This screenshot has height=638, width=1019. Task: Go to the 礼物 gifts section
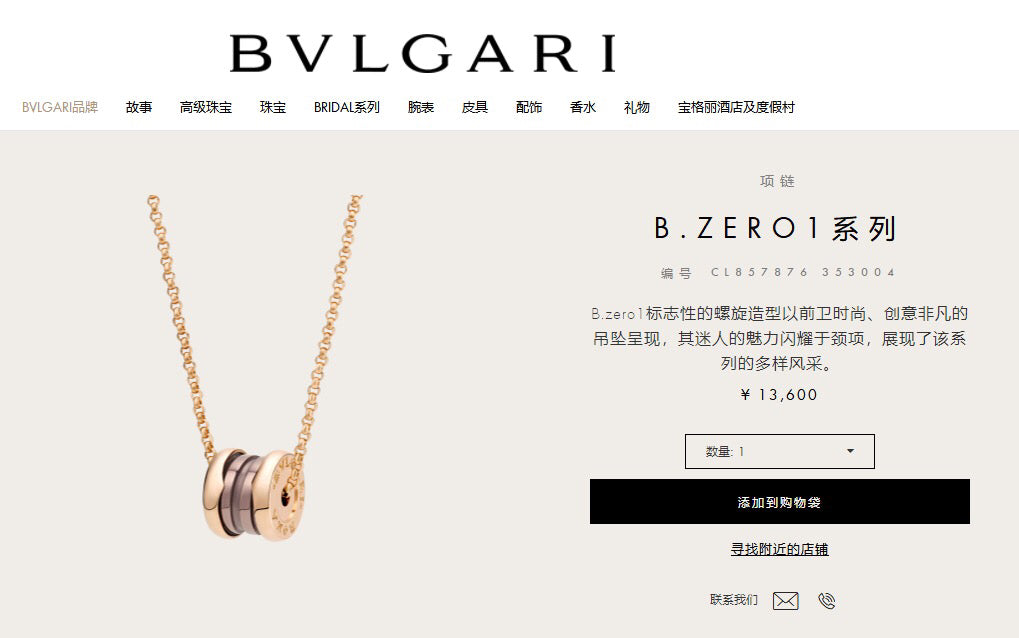[637, 107]
